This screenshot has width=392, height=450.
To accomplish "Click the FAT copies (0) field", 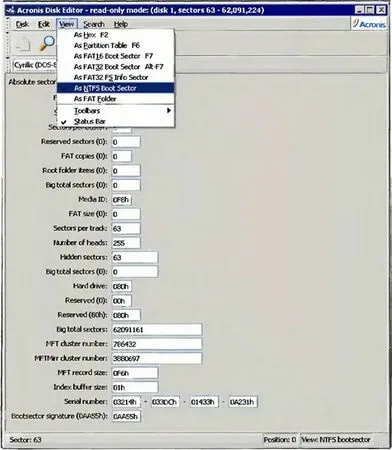I will [x=121, y=156].
